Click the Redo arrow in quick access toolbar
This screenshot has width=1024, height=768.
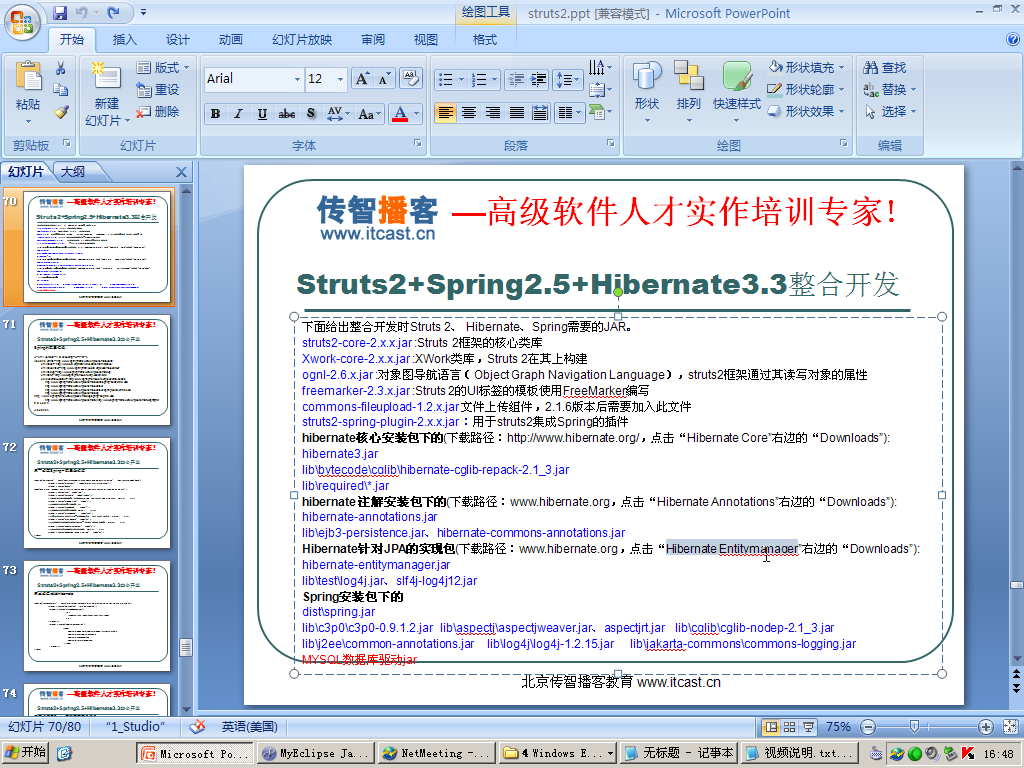(114, 12)
